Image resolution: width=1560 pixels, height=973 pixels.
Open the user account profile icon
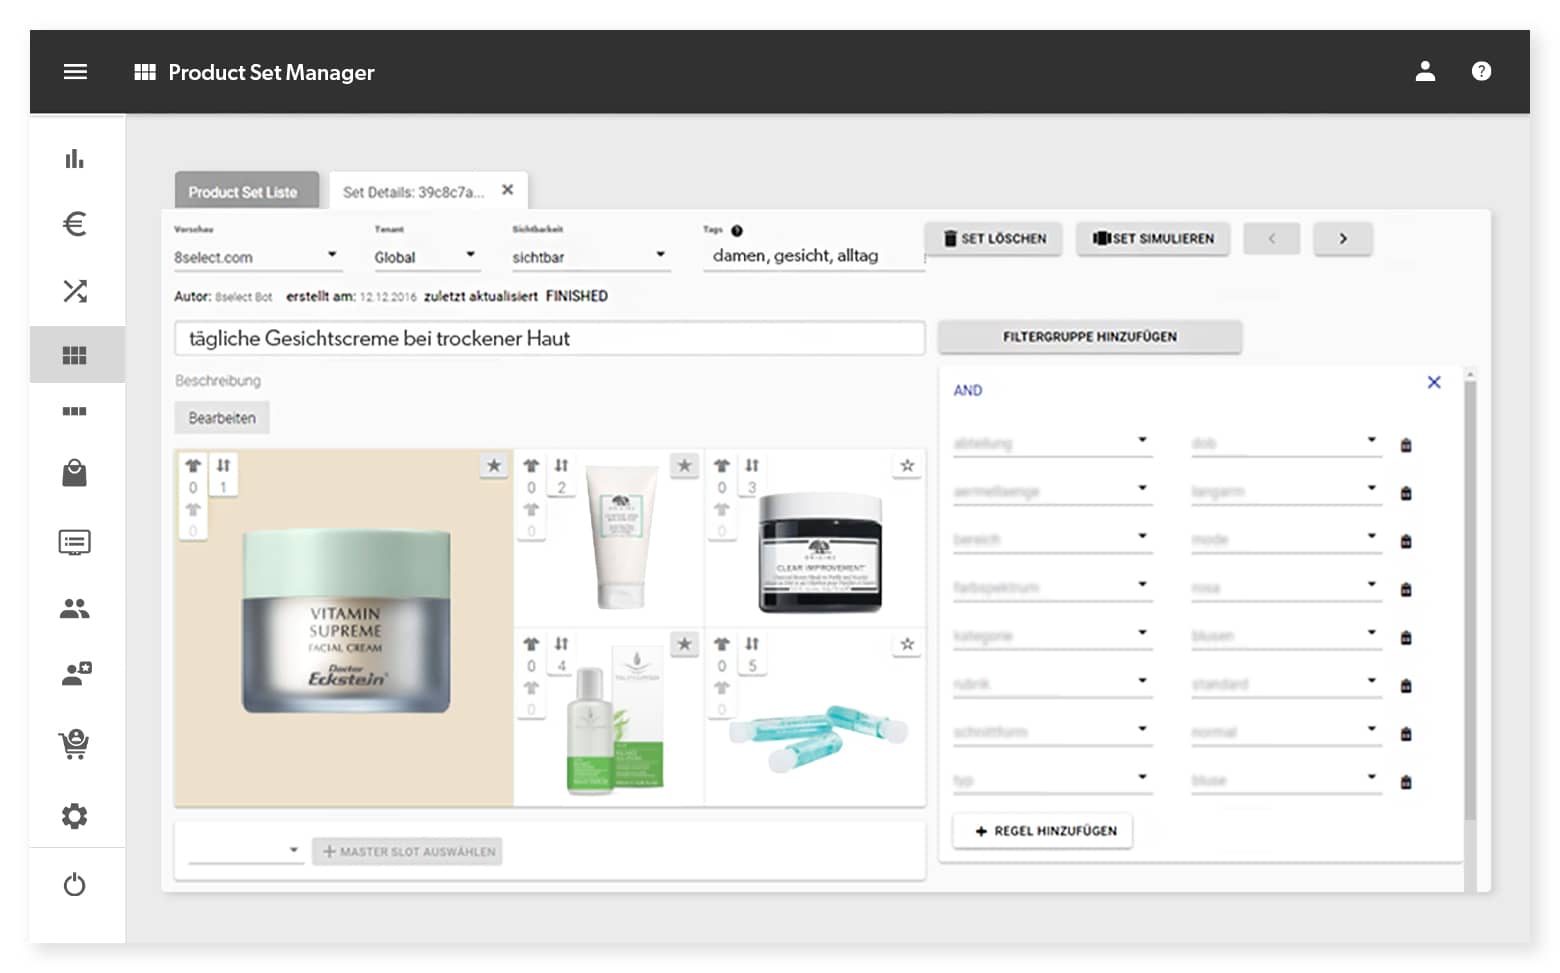(x=1425, y=72)
